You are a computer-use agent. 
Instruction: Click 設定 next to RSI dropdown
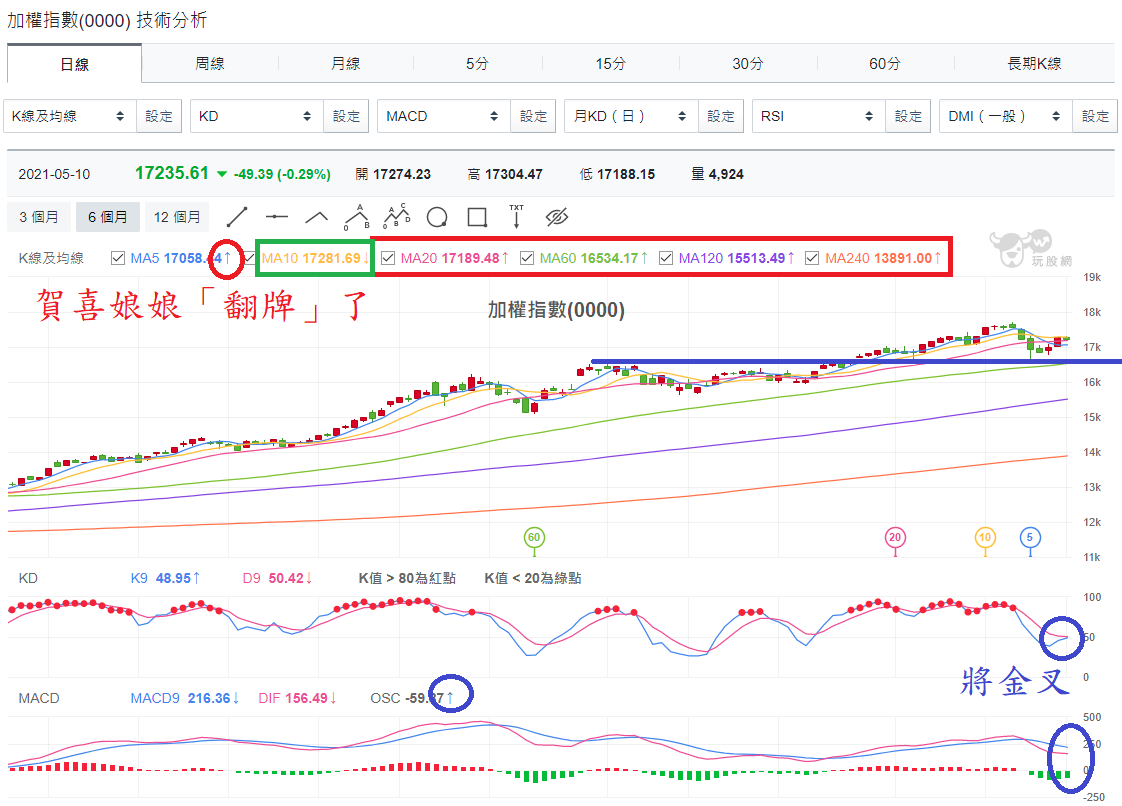[x=908, y=116]
